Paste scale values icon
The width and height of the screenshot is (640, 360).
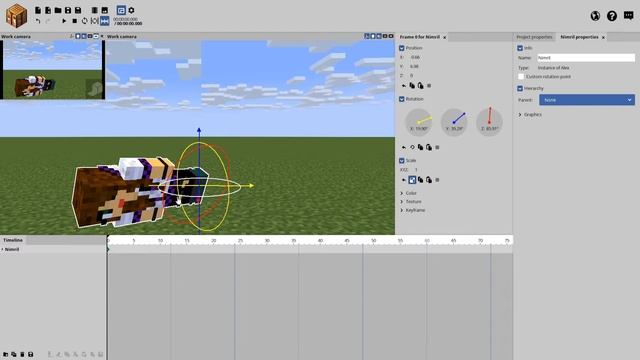coord(429,180)
